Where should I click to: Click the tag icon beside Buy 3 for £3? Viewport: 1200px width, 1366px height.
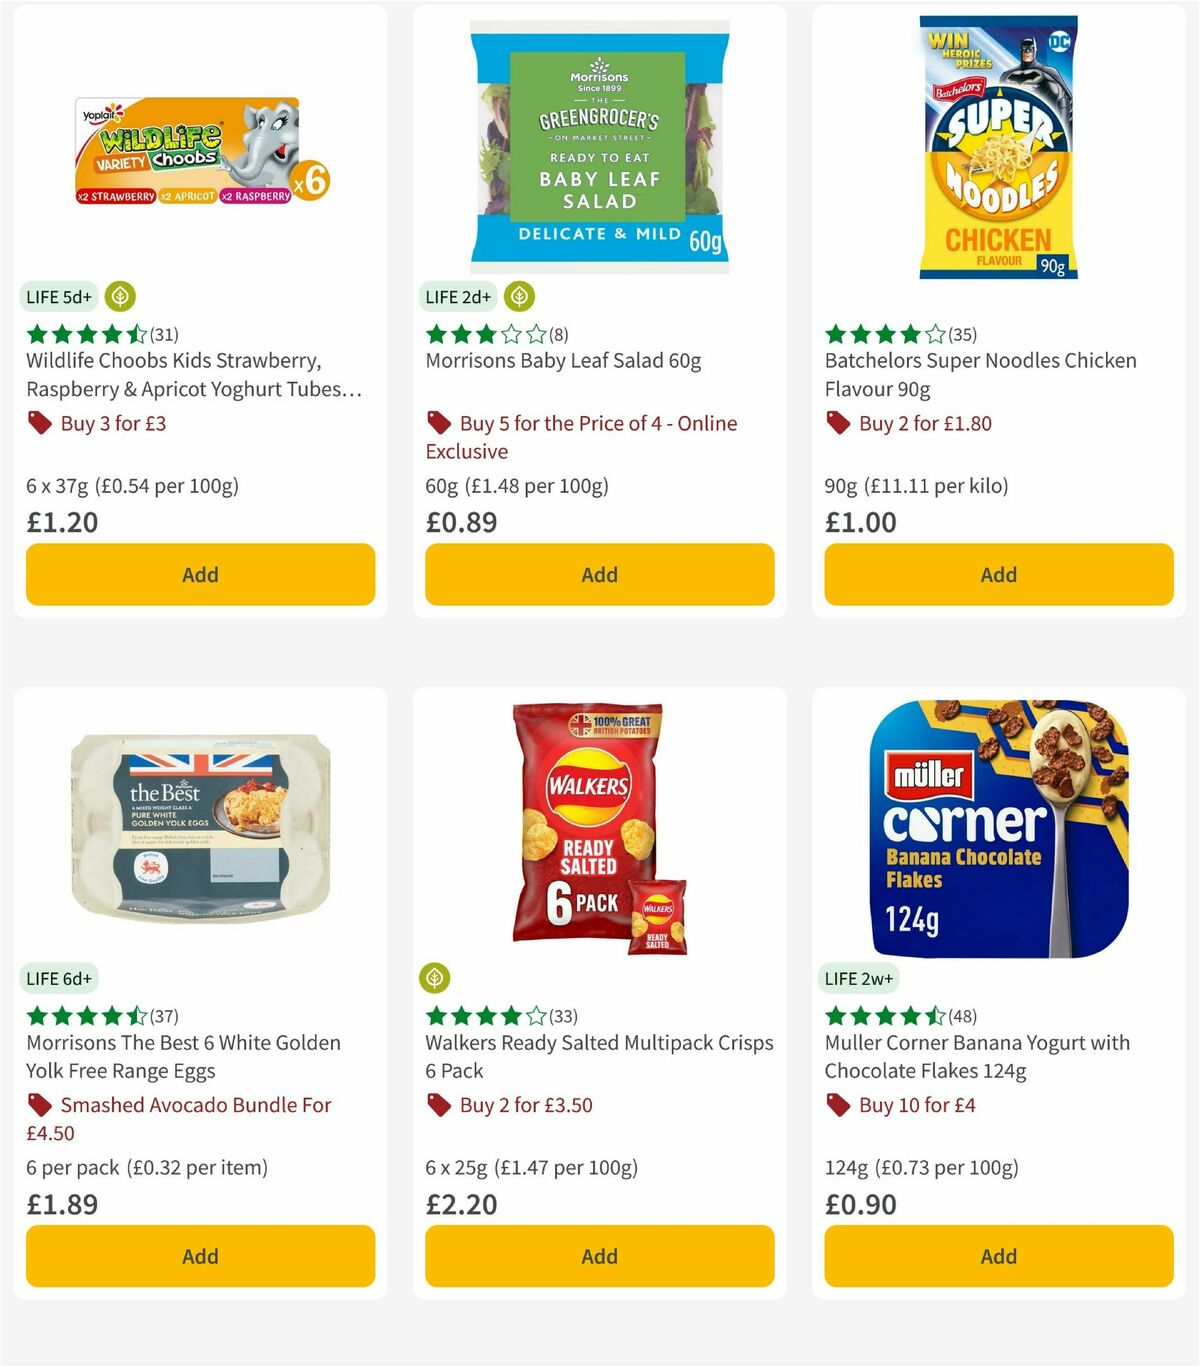point(38,423)
